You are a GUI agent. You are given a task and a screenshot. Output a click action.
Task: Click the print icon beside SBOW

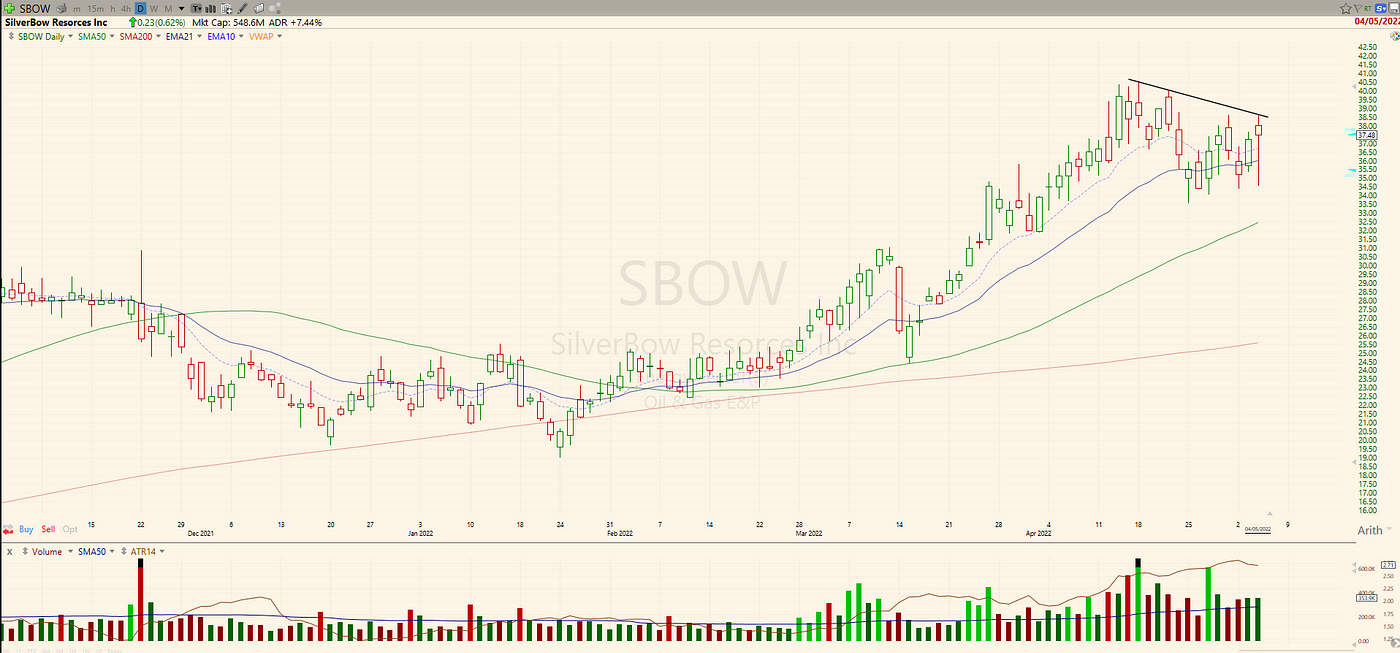pos(61,9)
